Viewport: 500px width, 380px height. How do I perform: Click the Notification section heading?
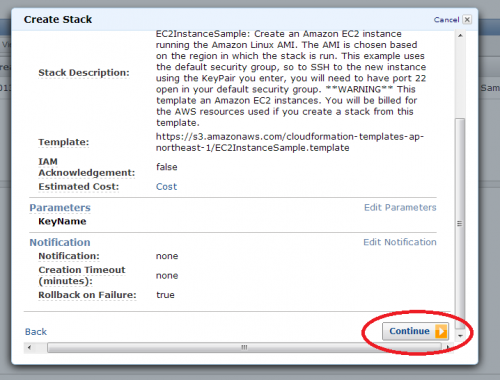[60, 242]
